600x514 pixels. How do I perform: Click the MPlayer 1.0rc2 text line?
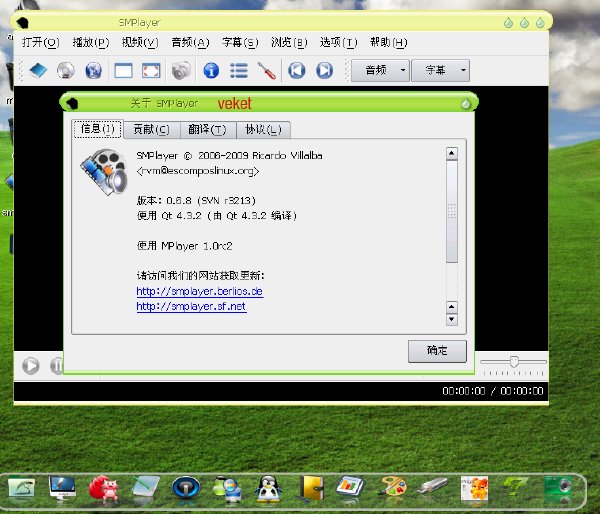pyautogui.click(x=184, y=246)
